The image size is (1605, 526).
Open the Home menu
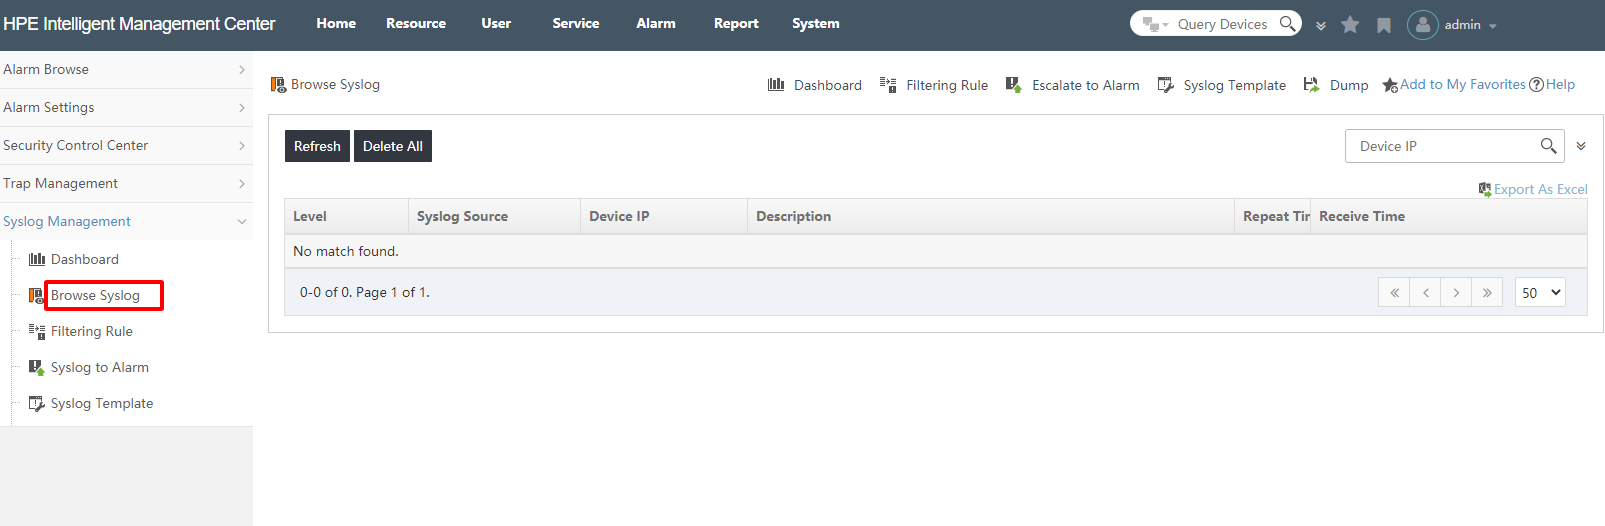click(x=336, y=23)
